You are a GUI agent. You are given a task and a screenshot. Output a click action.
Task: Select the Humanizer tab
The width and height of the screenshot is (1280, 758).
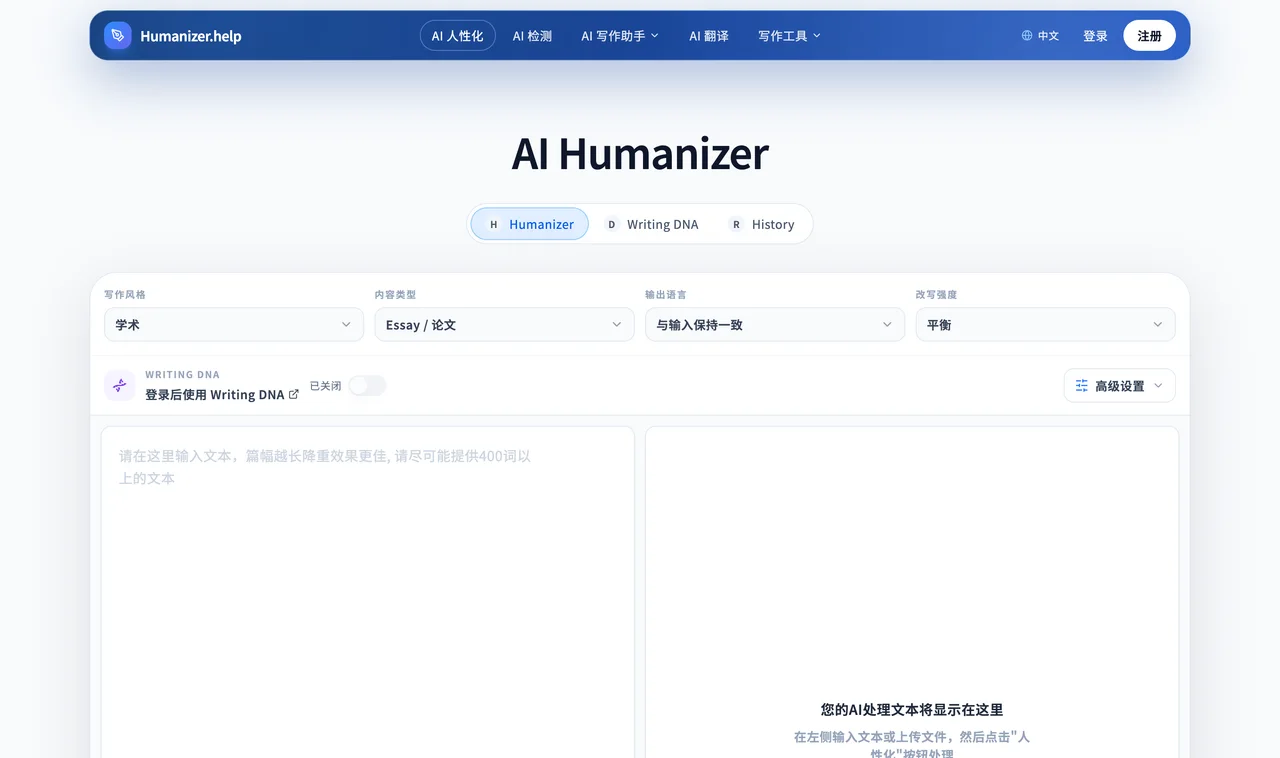pos(530,224)
